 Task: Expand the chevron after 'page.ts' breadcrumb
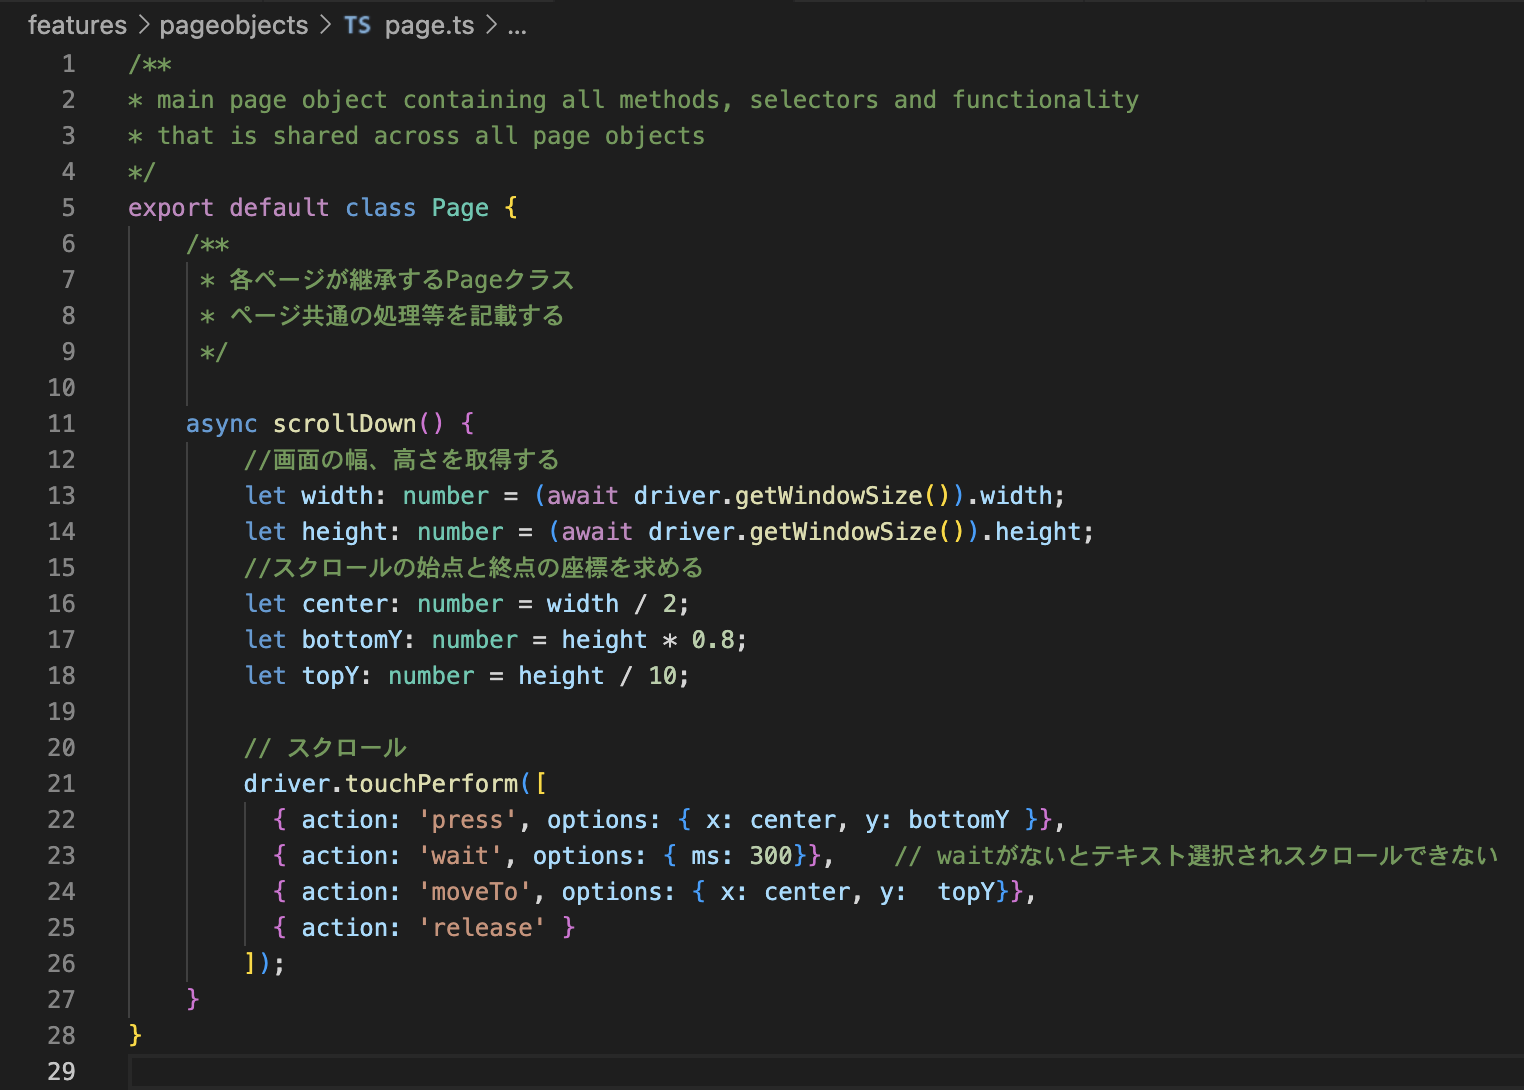491,25
